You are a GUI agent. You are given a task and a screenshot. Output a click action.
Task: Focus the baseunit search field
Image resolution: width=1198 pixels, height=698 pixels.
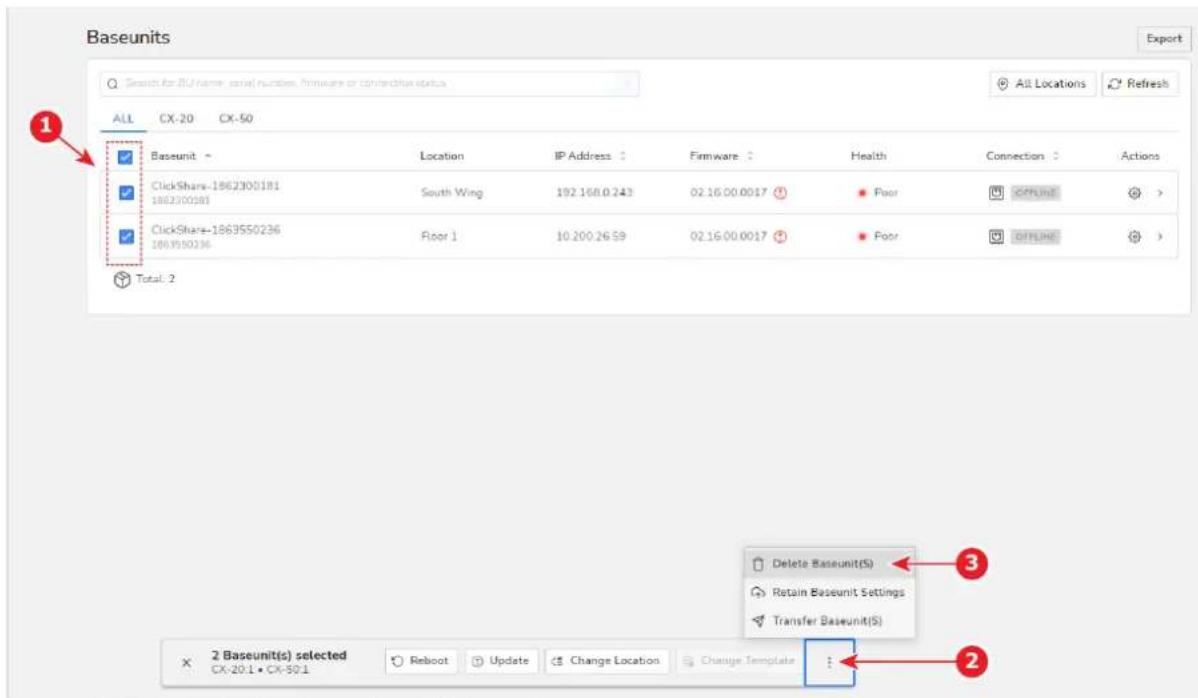[x=370, y=84]
